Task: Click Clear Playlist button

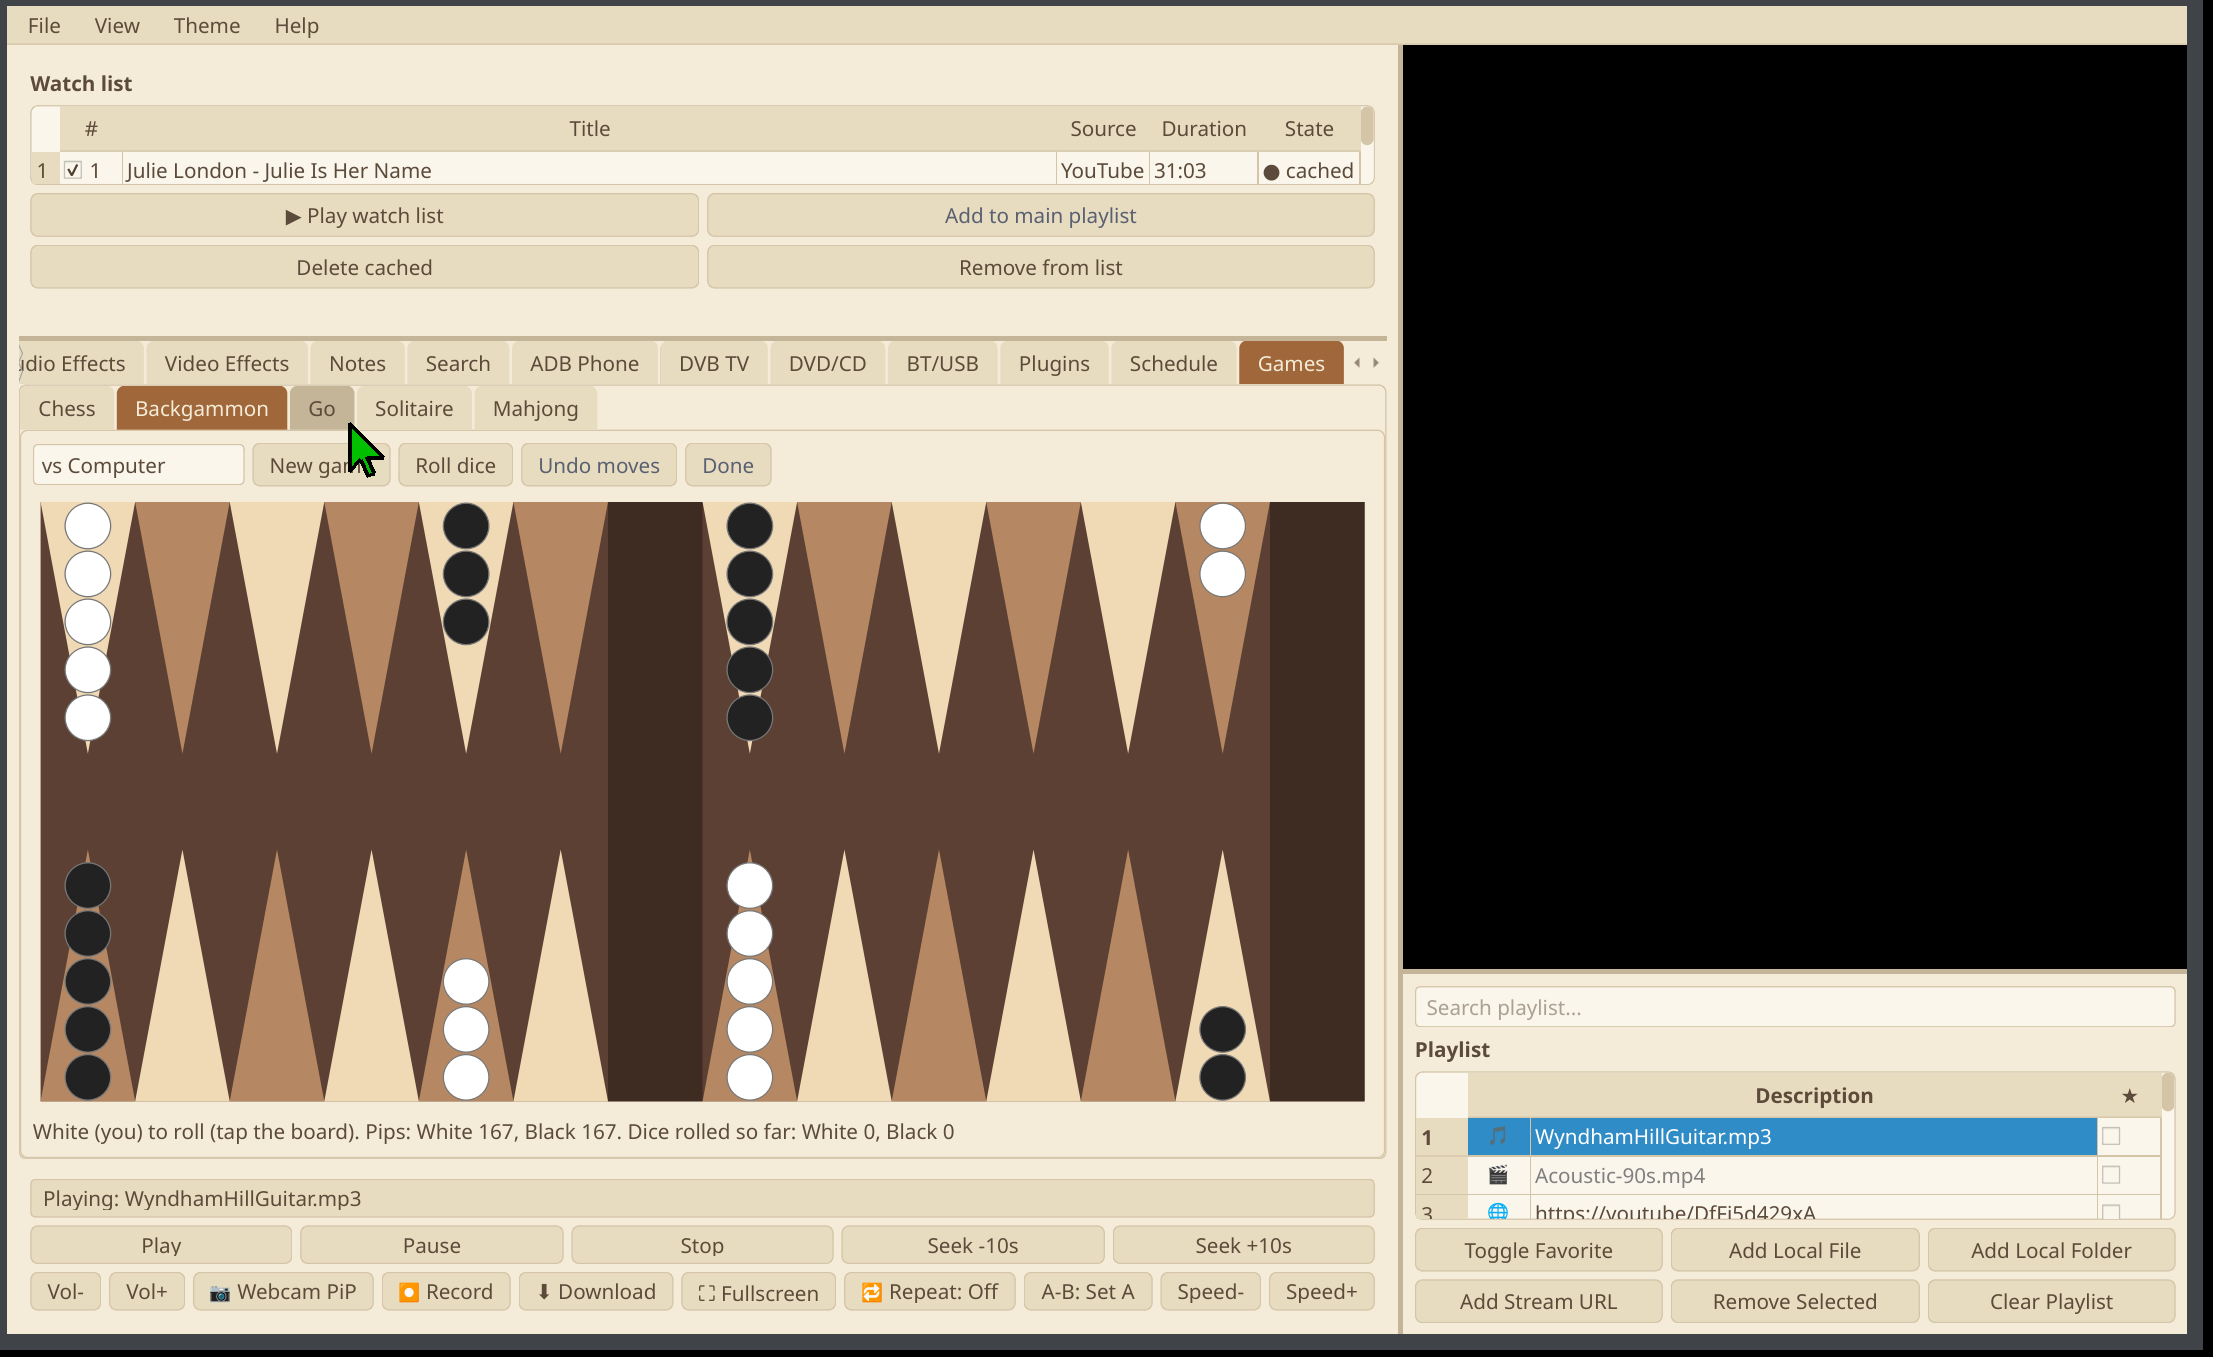Action: click(x=2051, y=1301)
